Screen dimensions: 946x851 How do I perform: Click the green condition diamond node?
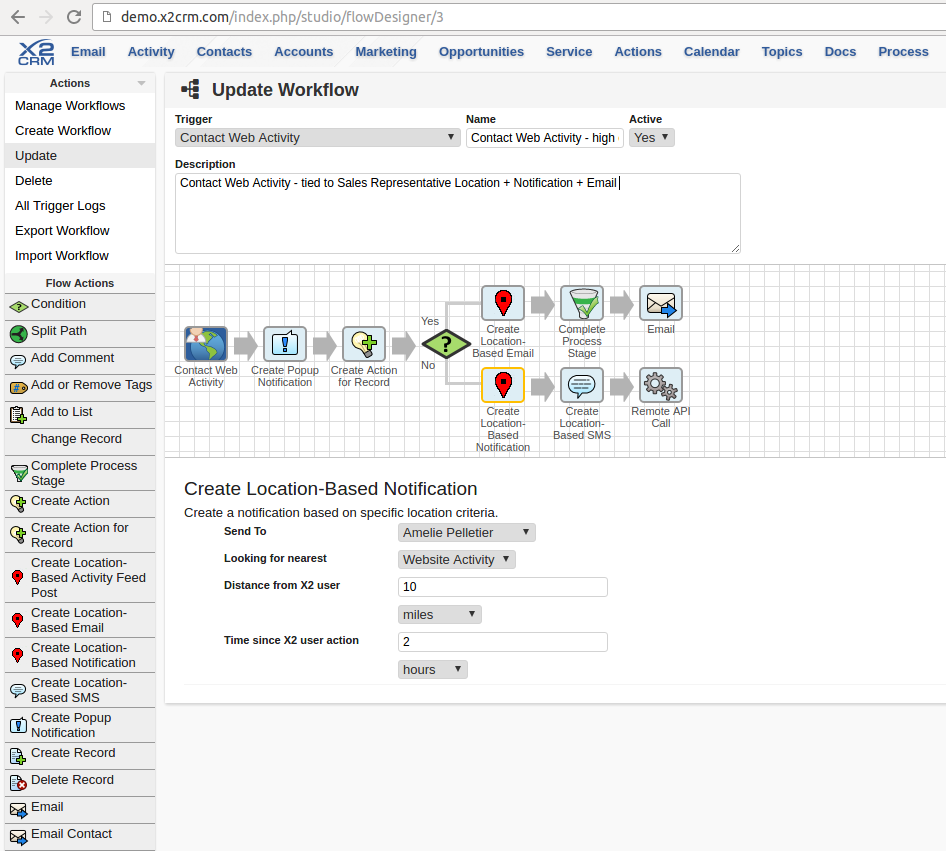(x=445, y=345)
